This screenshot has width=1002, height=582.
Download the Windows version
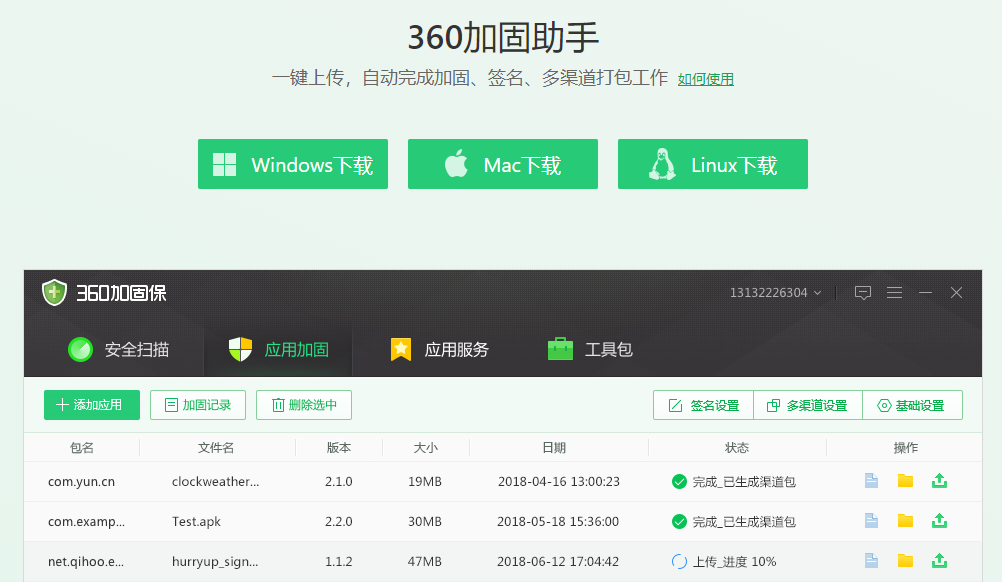pos(293,164)
